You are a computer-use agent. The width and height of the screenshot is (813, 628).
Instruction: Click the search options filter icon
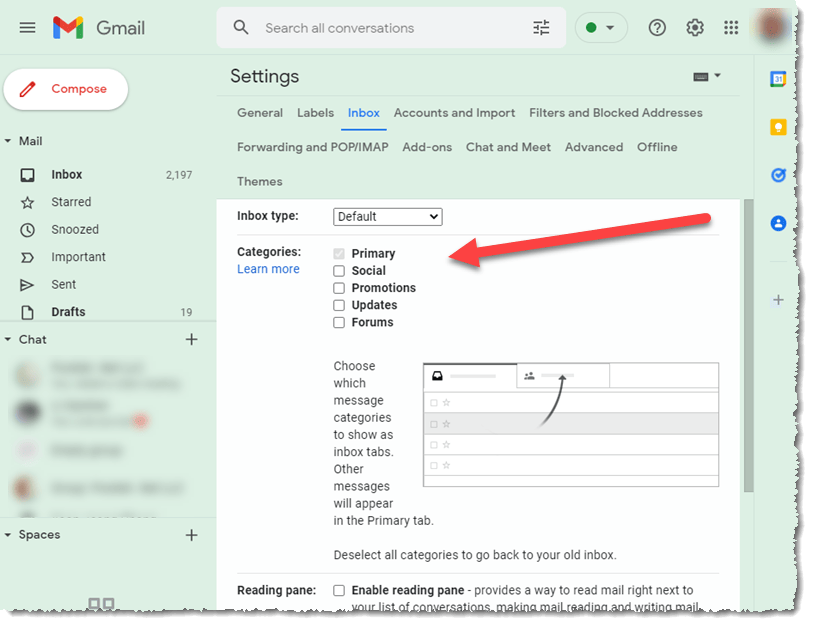[541, 28]
